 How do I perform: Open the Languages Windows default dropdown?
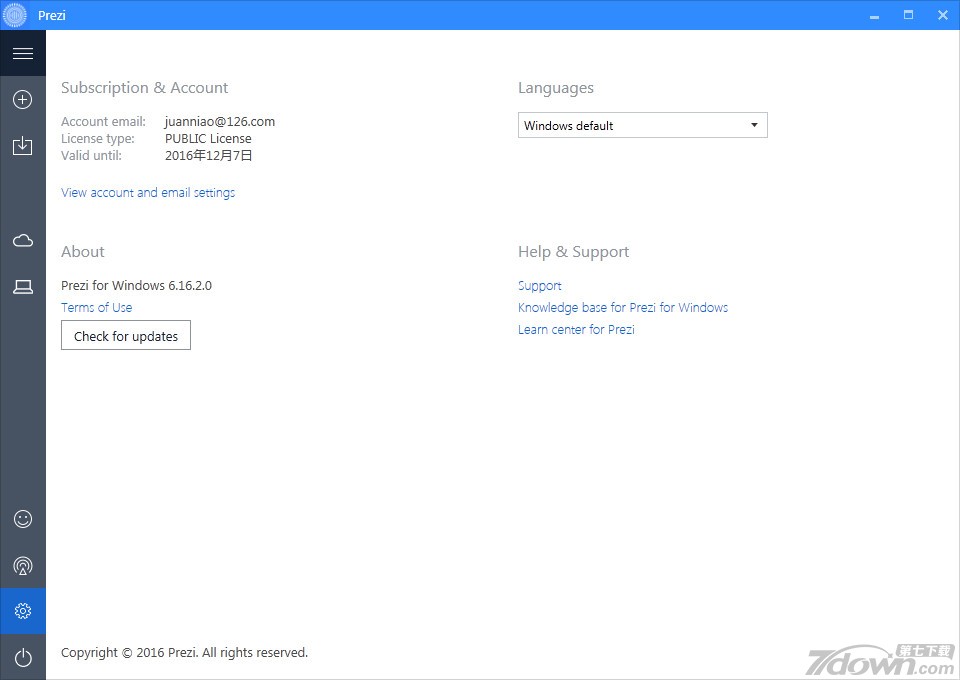pyautogui.click(x=642, y=125)
